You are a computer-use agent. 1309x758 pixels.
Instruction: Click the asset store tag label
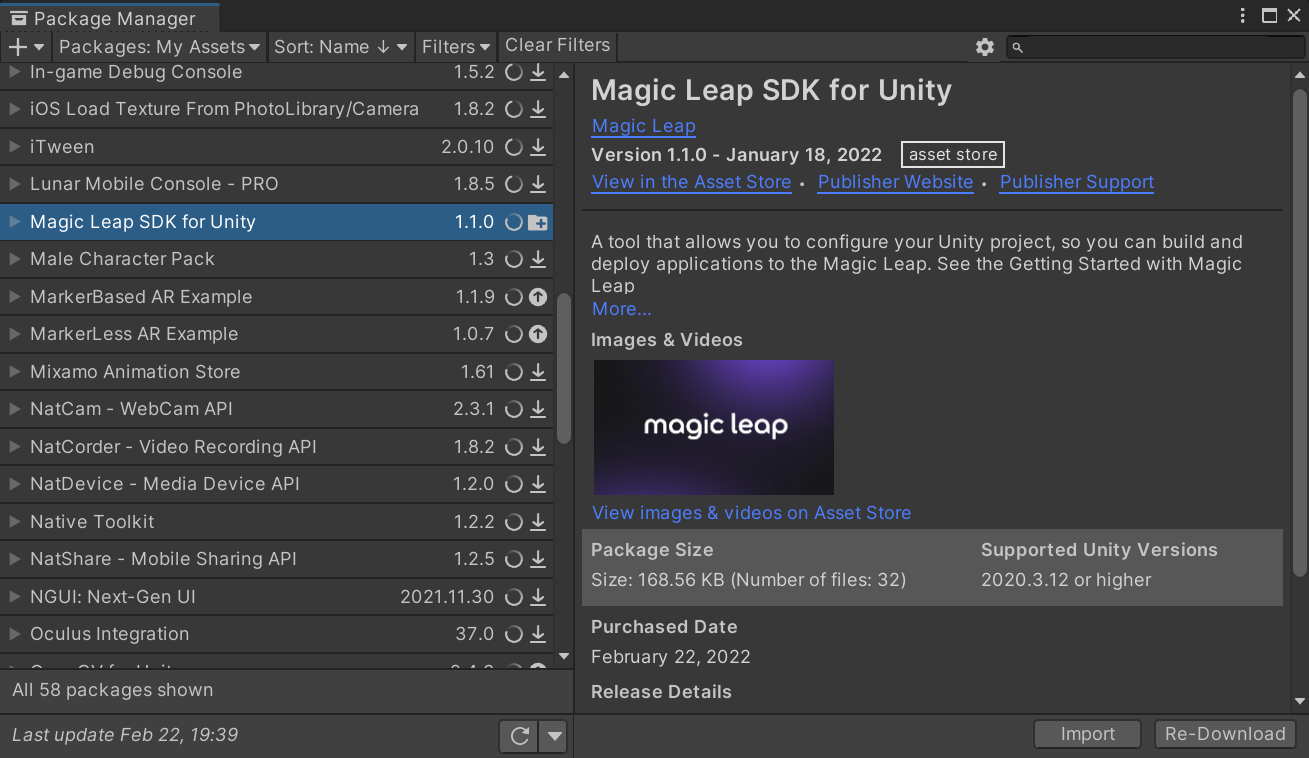(953, 155)
